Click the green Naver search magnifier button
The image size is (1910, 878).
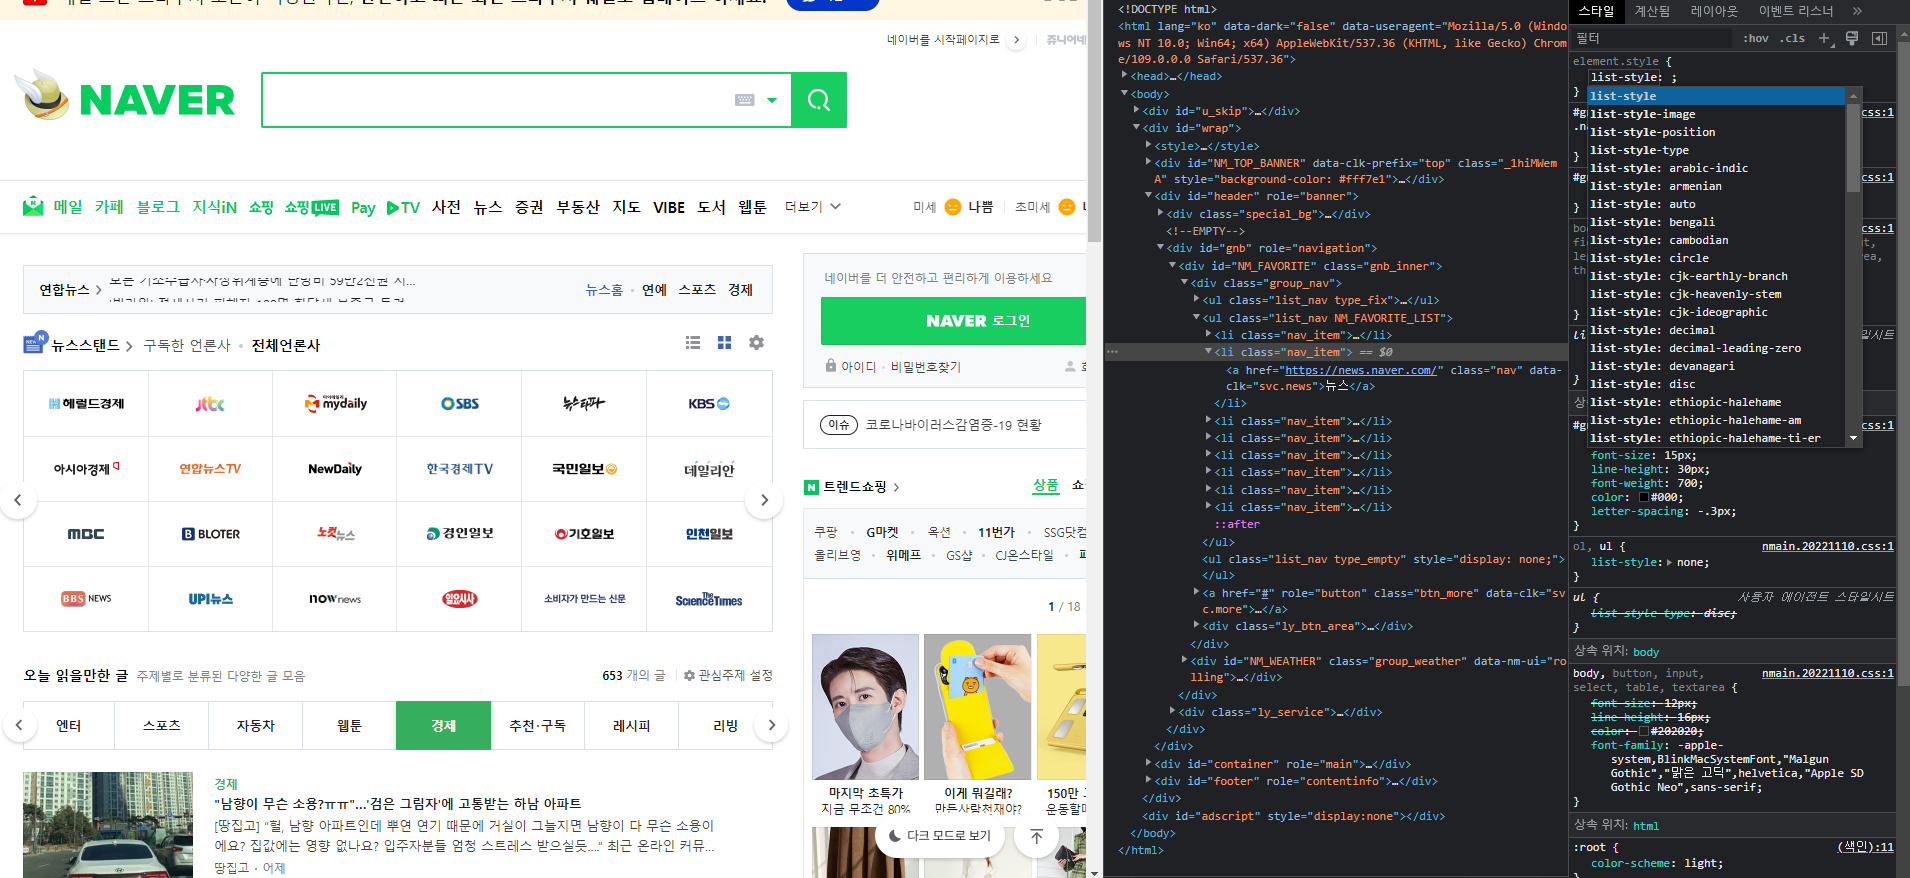[819, 100]
